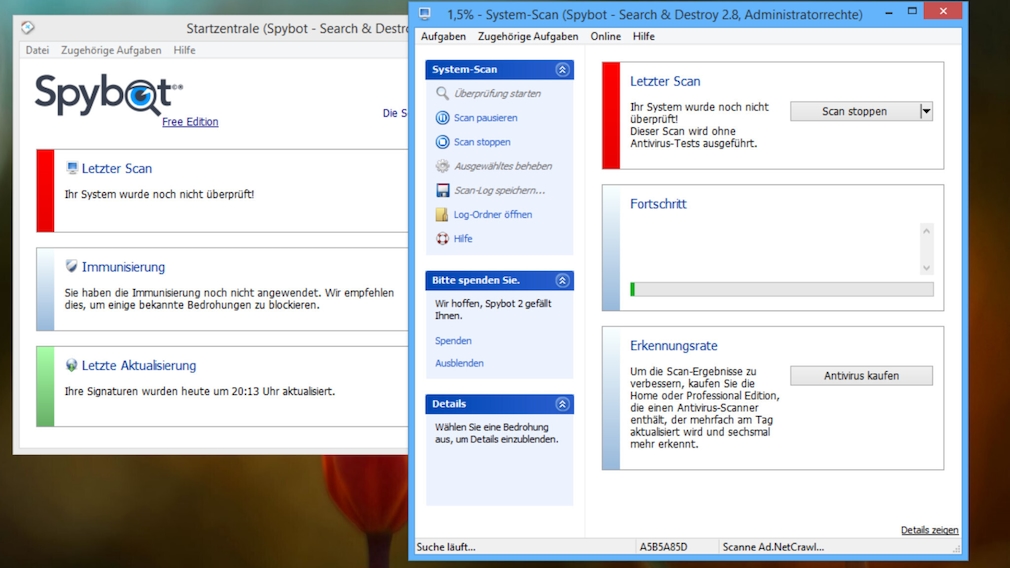Screen dimensions: 1010x568
Task: Click the shield icon beside Immunisierung
Action: click(x=71, y=266)
